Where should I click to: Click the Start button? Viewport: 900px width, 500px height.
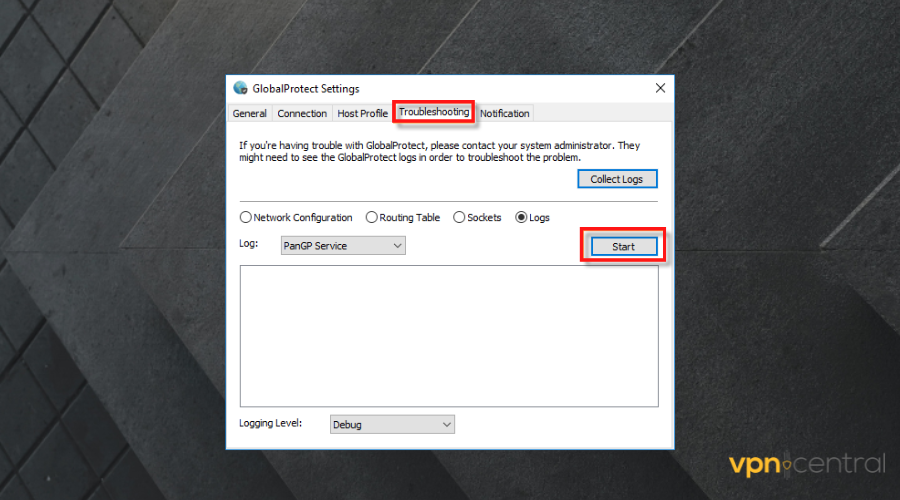(x=623, y=247)
